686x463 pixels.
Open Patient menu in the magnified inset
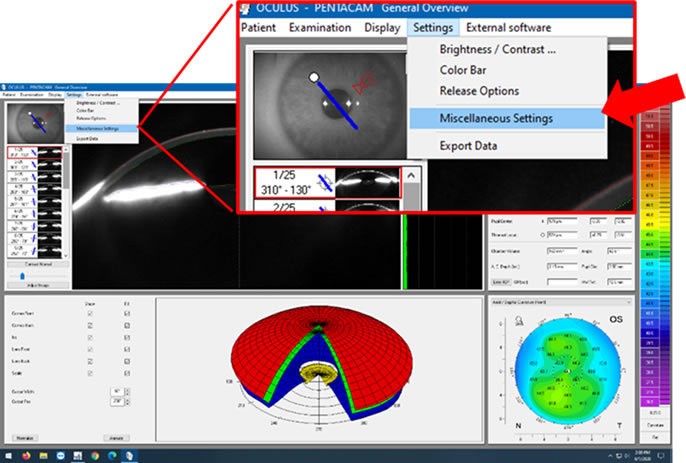258,28
